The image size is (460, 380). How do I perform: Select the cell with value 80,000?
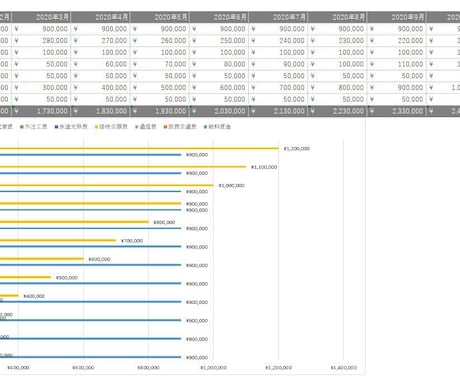[x=219, y=64]
